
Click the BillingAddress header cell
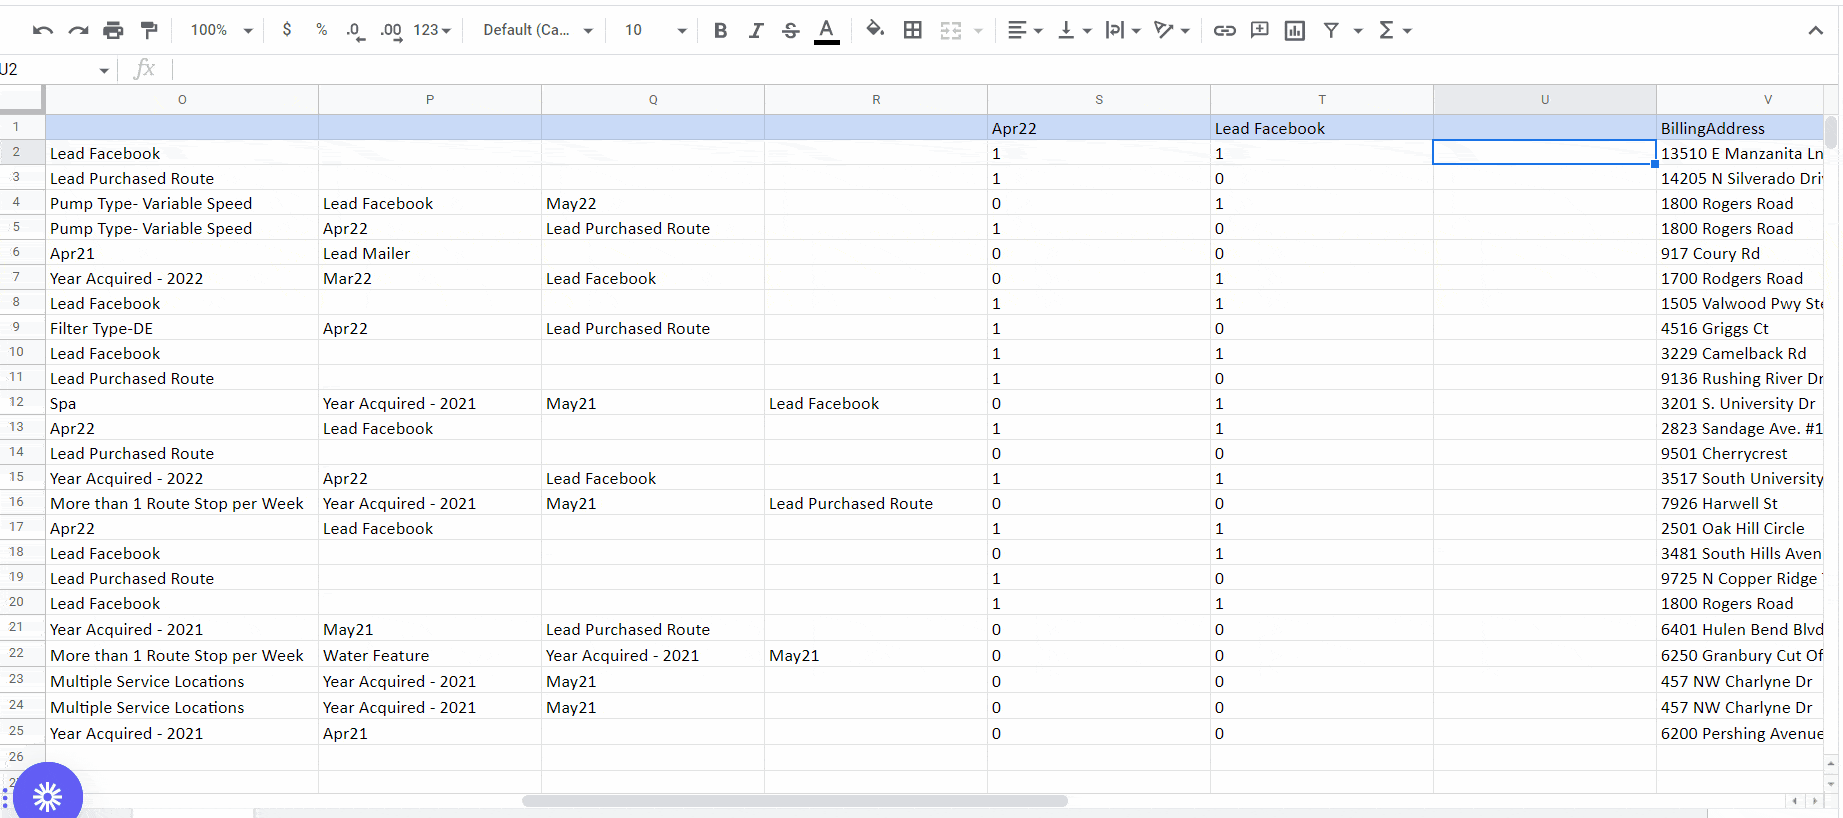(x=1740, y=128)
